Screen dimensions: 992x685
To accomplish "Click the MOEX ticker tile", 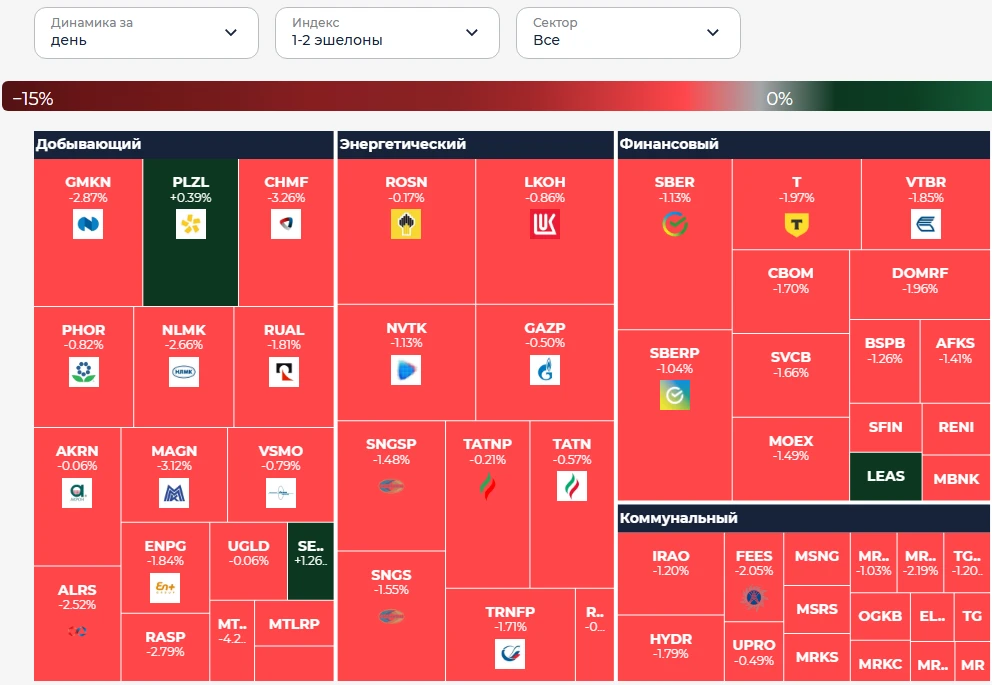I will (x=791, y=459).
